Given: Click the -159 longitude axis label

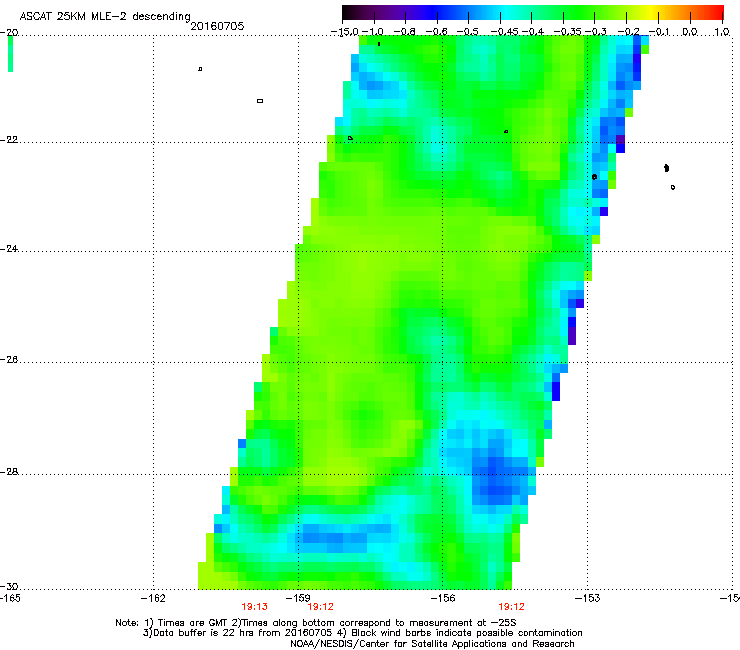Looking at the screenshot, I should pos(298,599).
